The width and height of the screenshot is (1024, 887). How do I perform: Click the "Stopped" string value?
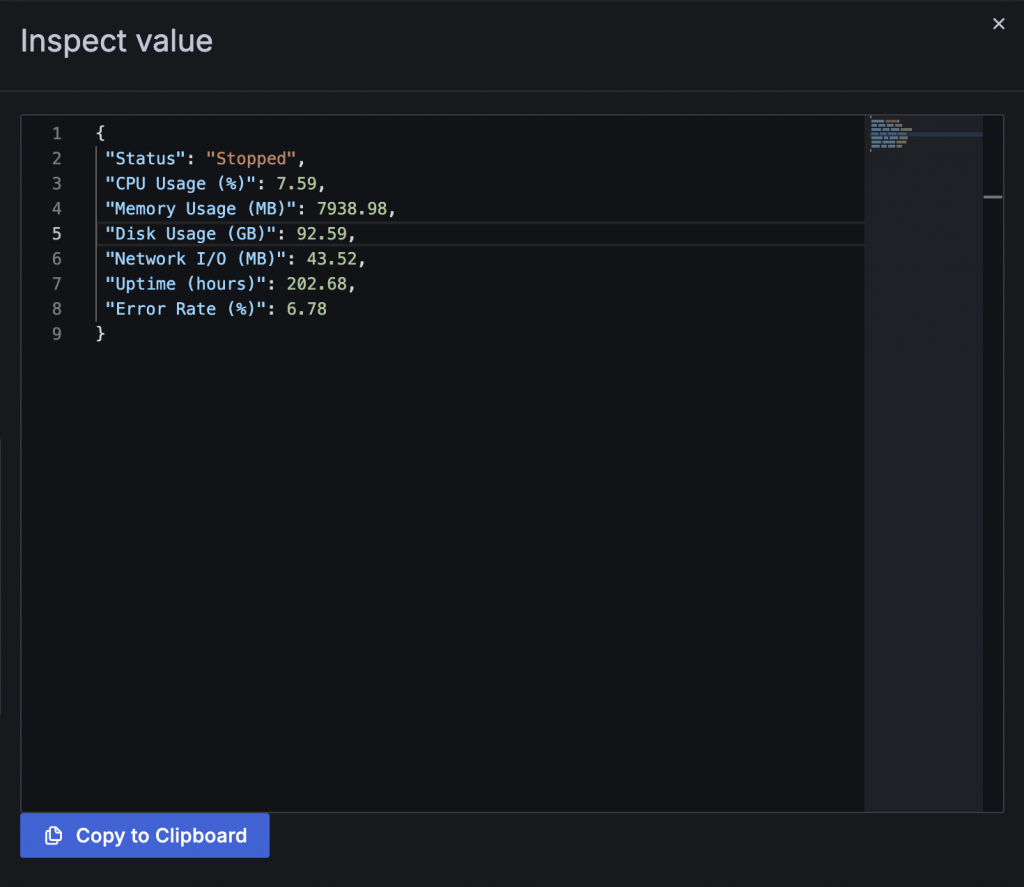251,158
